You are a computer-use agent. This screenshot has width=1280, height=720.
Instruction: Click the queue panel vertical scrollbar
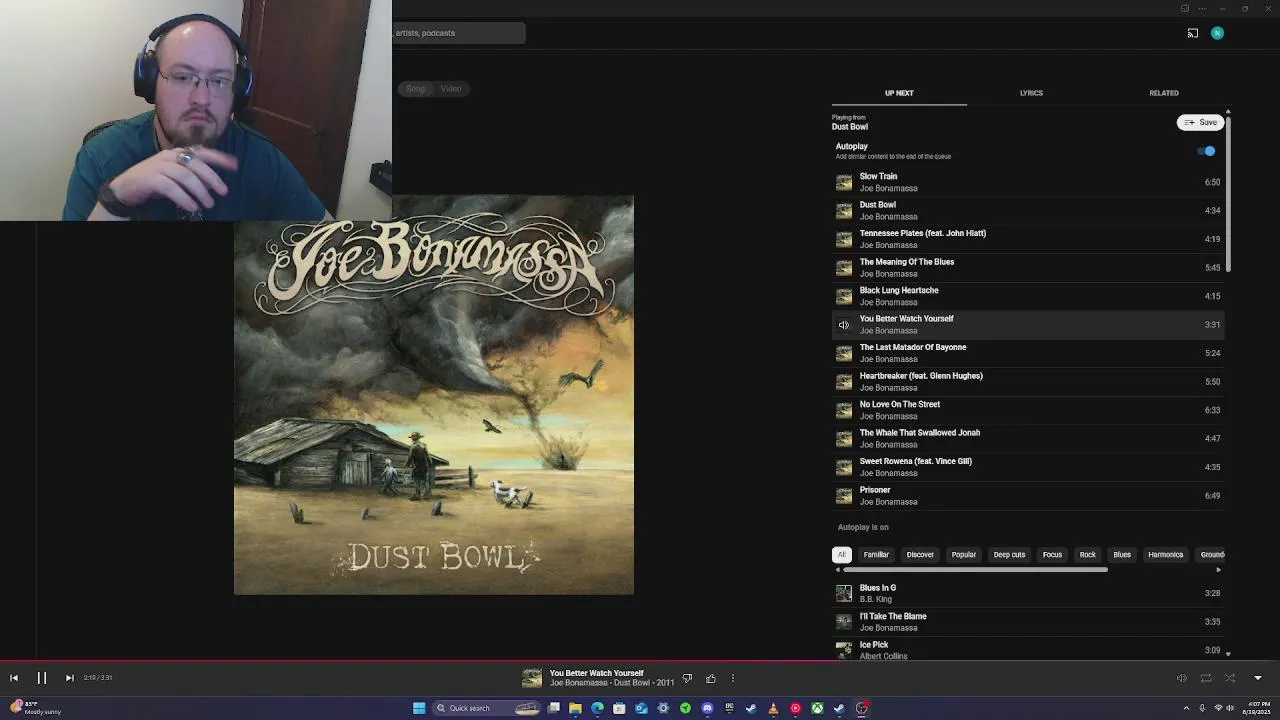coord(1228,192)
